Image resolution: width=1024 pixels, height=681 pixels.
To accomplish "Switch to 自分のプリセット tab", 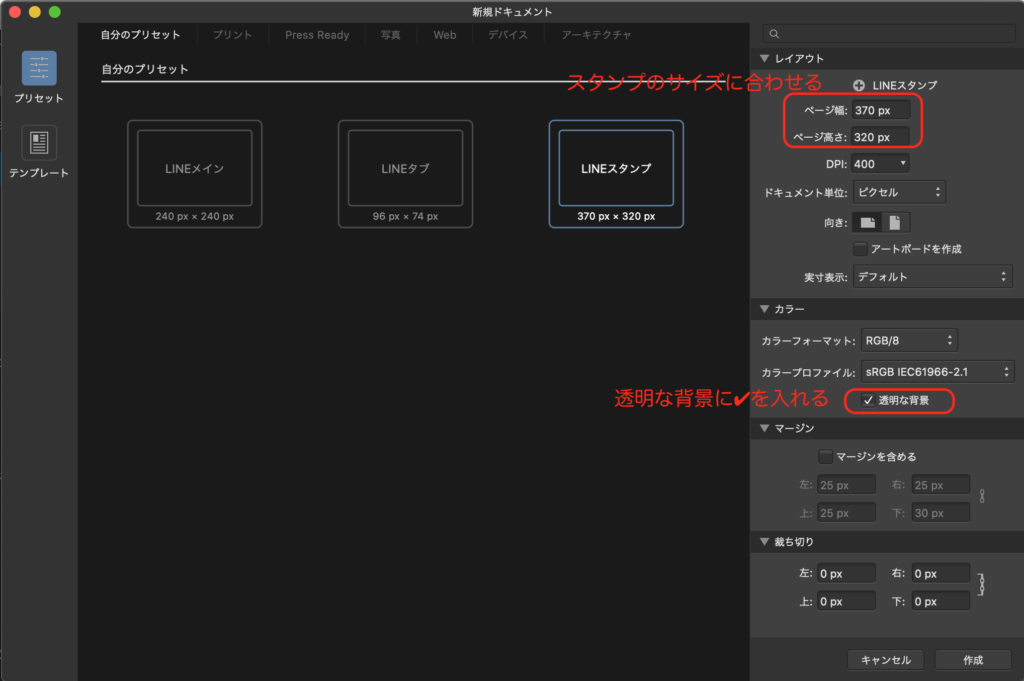I will (140, 35).
